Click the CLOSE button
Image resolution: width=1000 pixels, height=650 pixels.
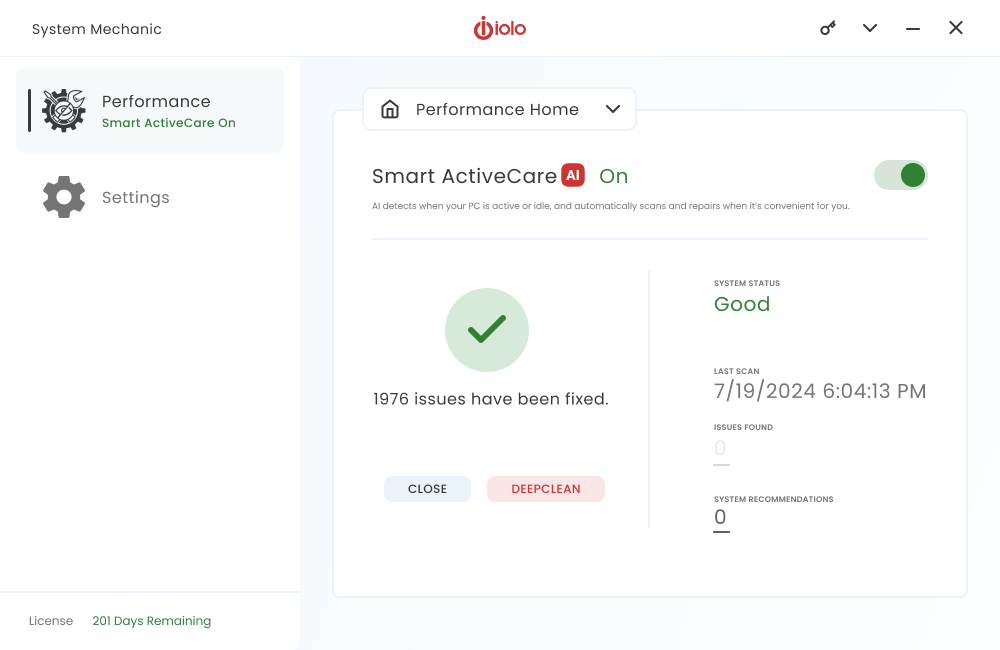click(427, 489)
